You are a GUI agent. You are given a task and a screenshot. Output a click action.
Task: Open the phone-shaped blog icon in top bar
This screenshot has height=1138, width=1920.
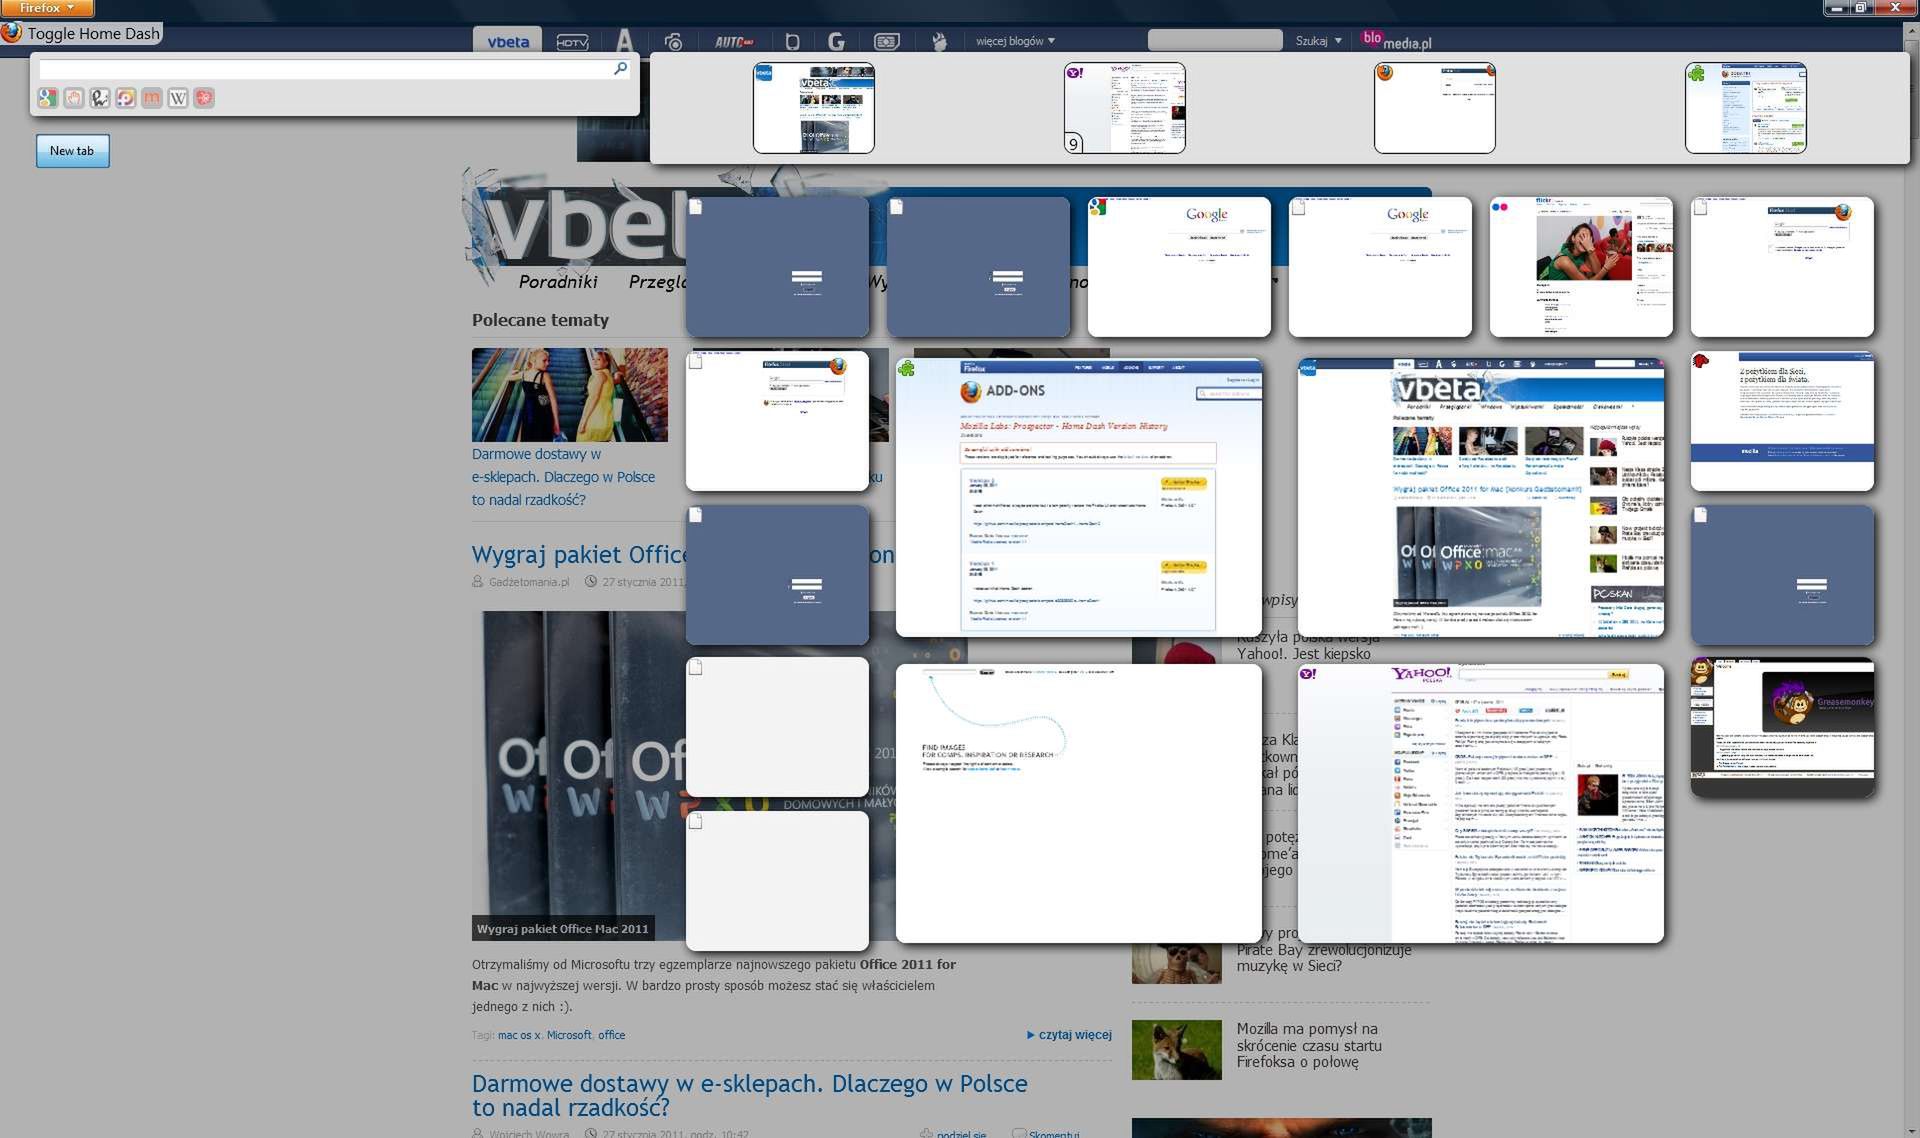coord(792,42)
